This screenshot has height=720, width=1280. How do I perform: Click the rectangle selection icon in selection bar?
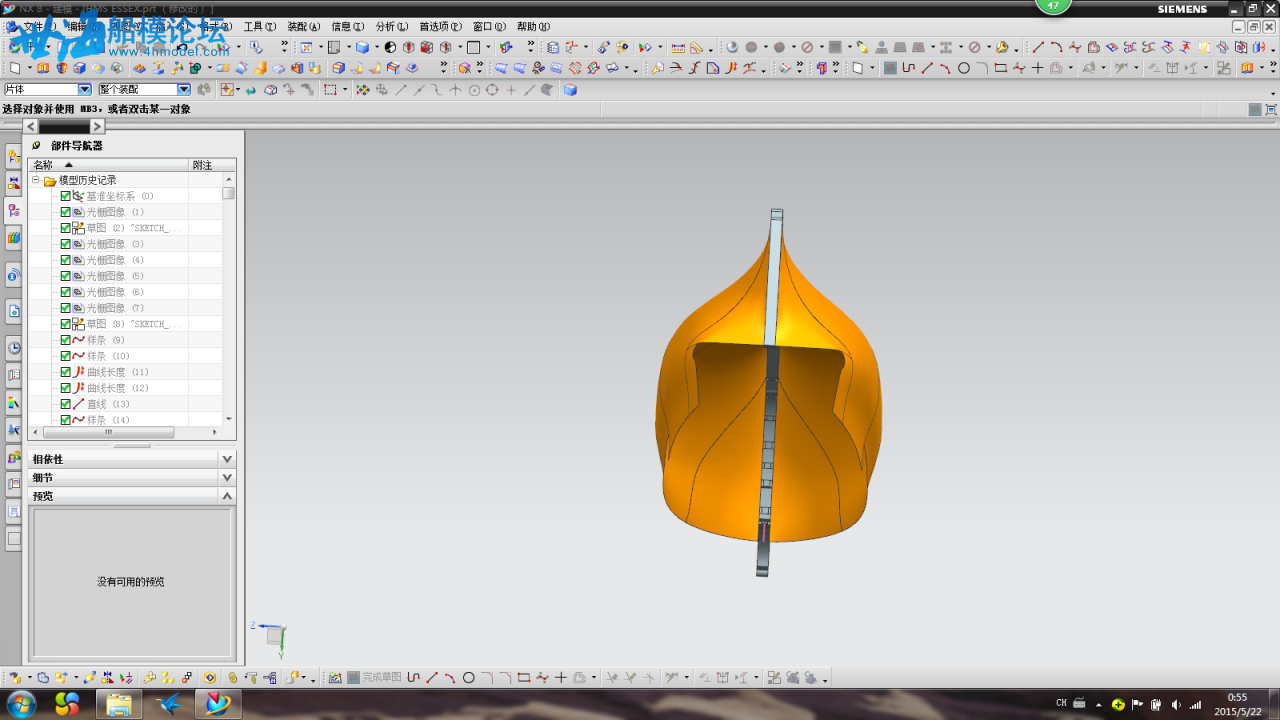tap(330, 89)
